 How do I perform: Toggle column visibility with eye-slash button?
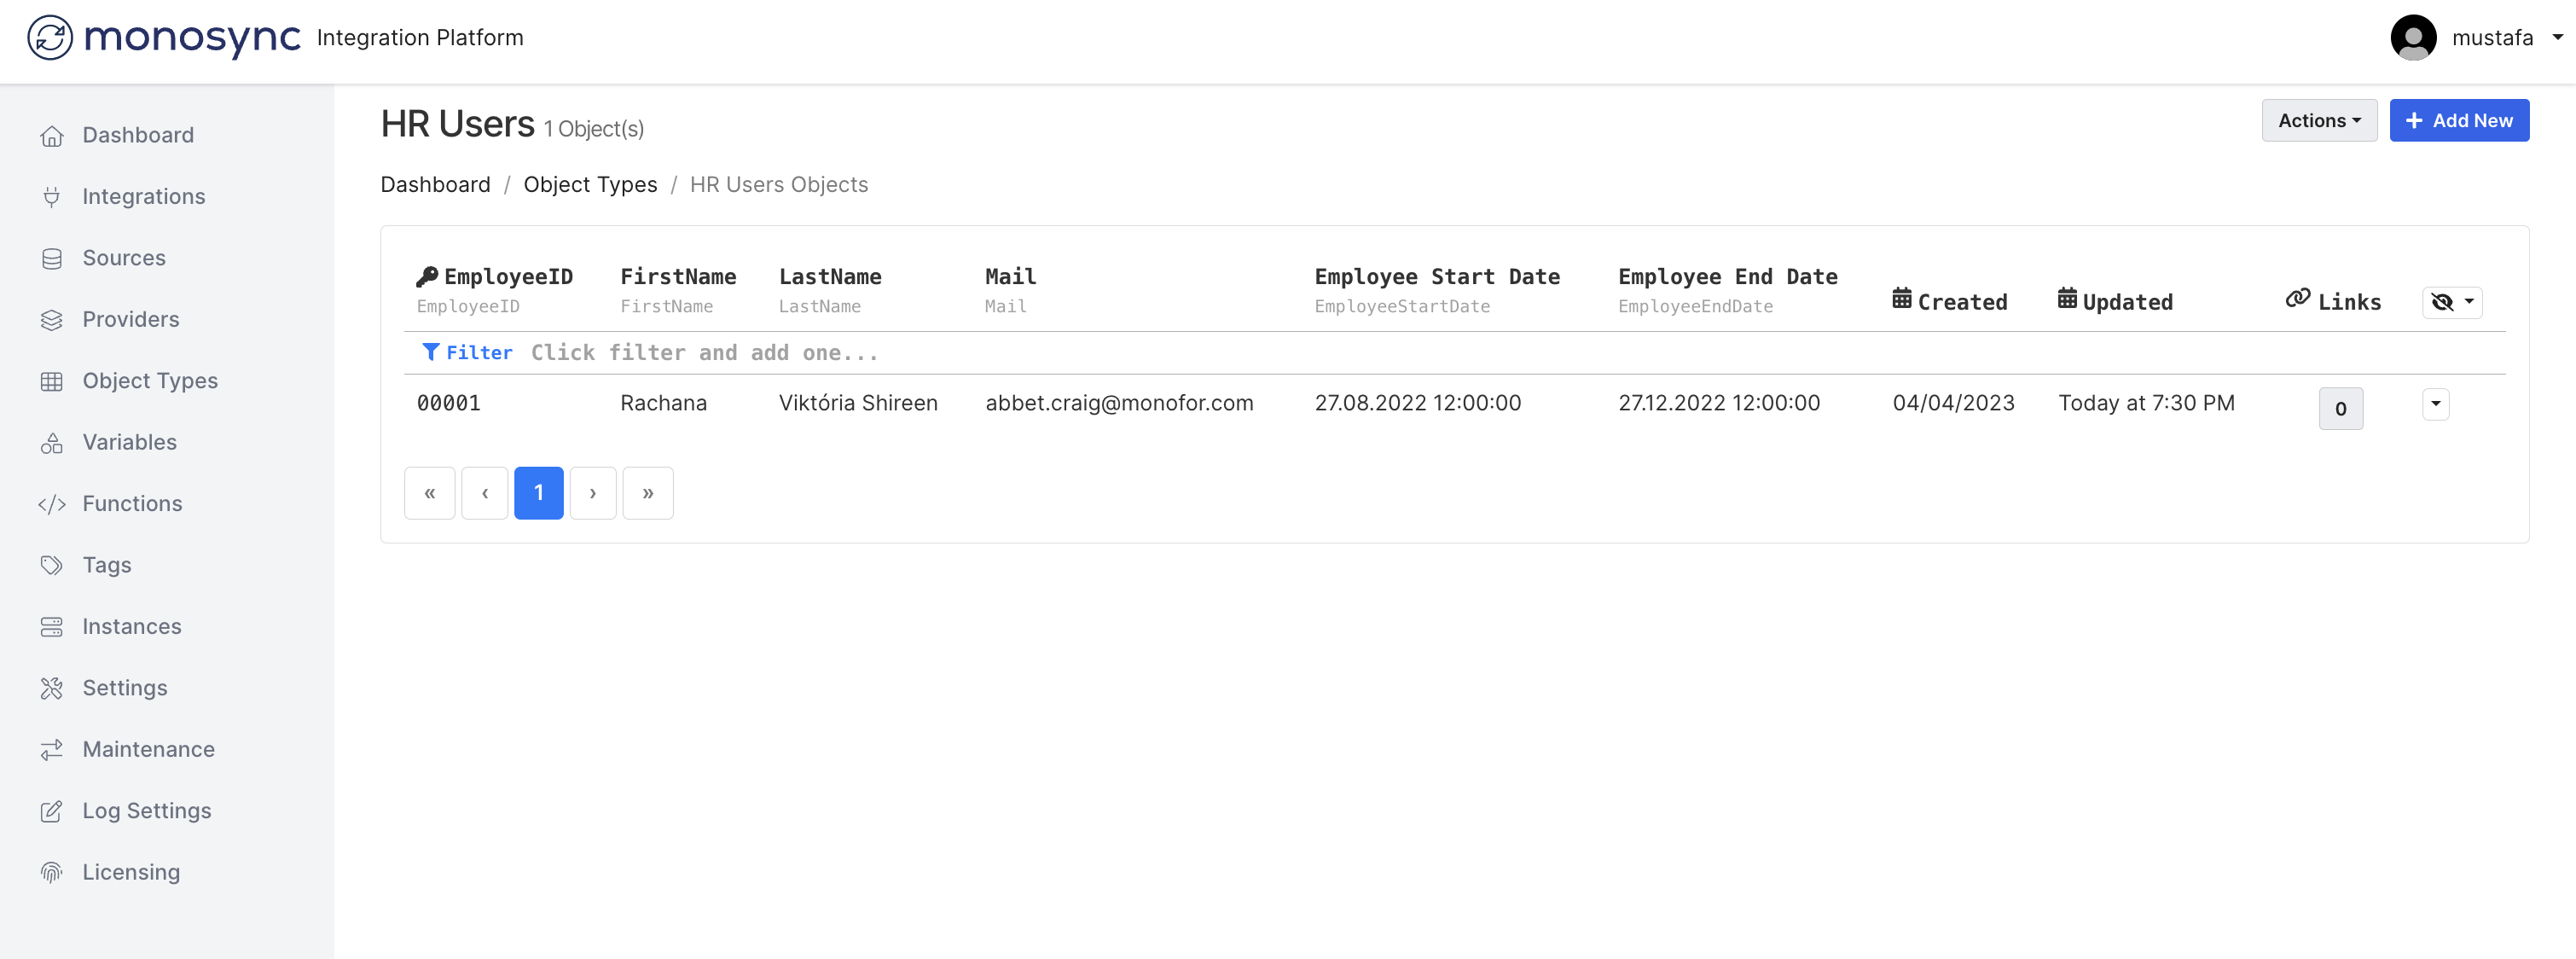pos(2451,302)
